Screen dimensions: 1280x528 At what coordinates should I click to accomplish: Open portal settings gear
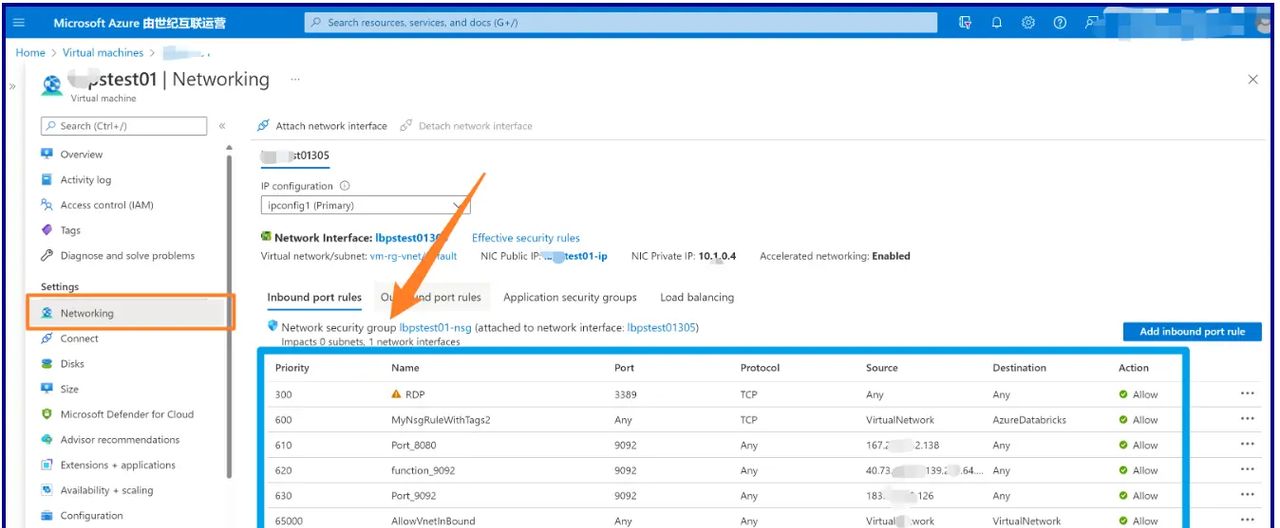coord(1028,23)
